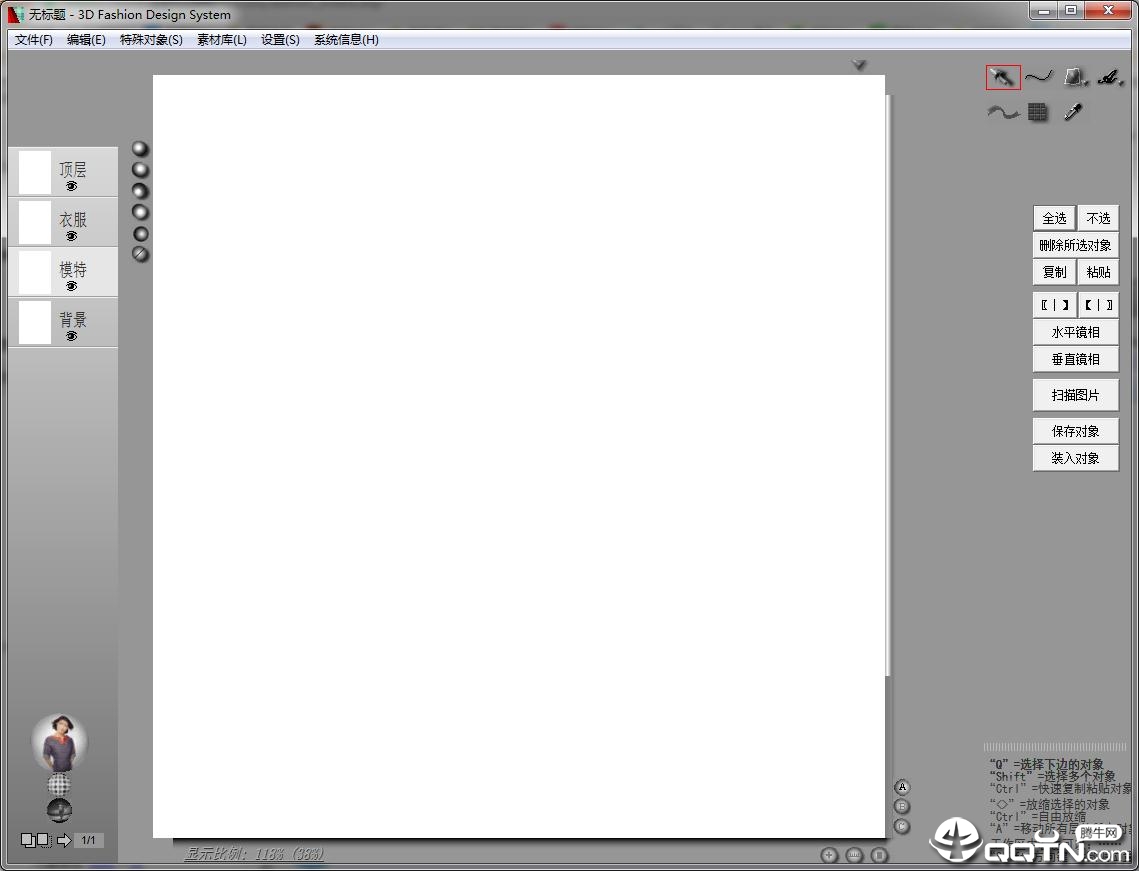Click the round page fit button
1139x871 pixels.
pos(880,856)
